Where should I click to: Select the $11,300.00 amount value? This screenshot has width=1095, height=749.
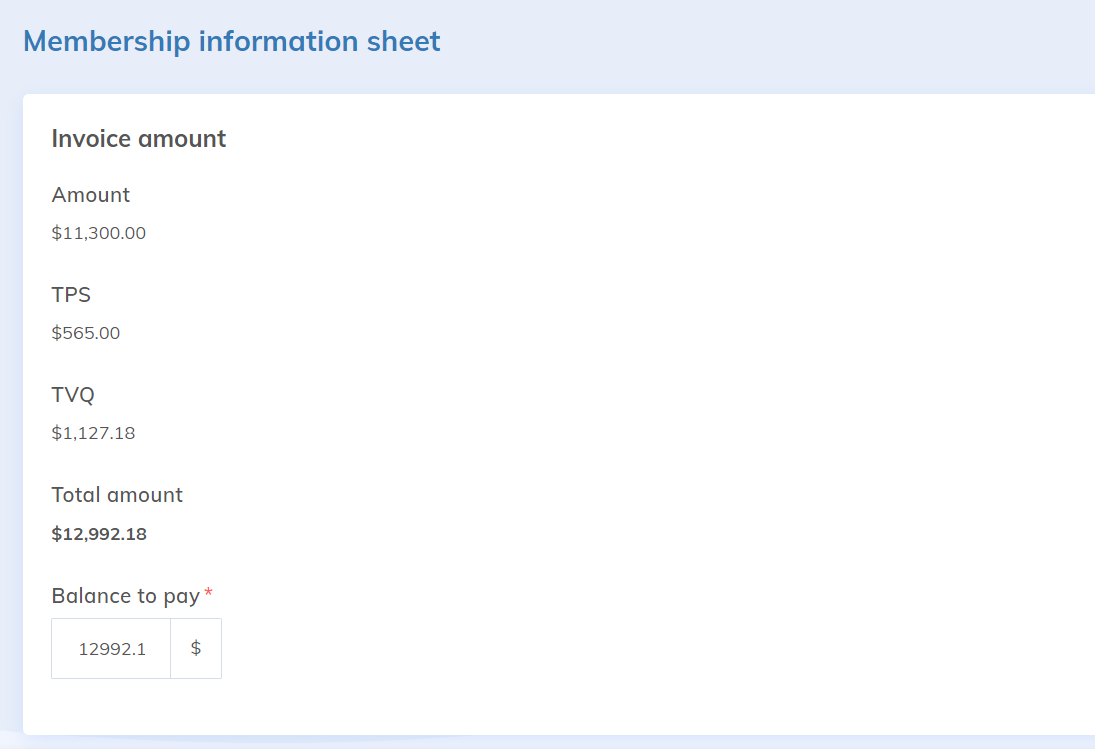99,233
